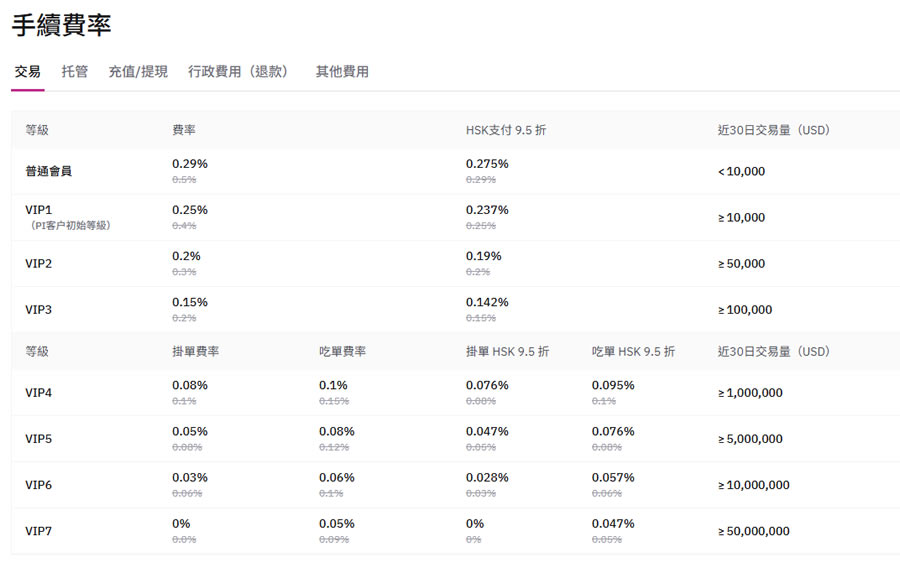Click the VIP1 level label

38,210
